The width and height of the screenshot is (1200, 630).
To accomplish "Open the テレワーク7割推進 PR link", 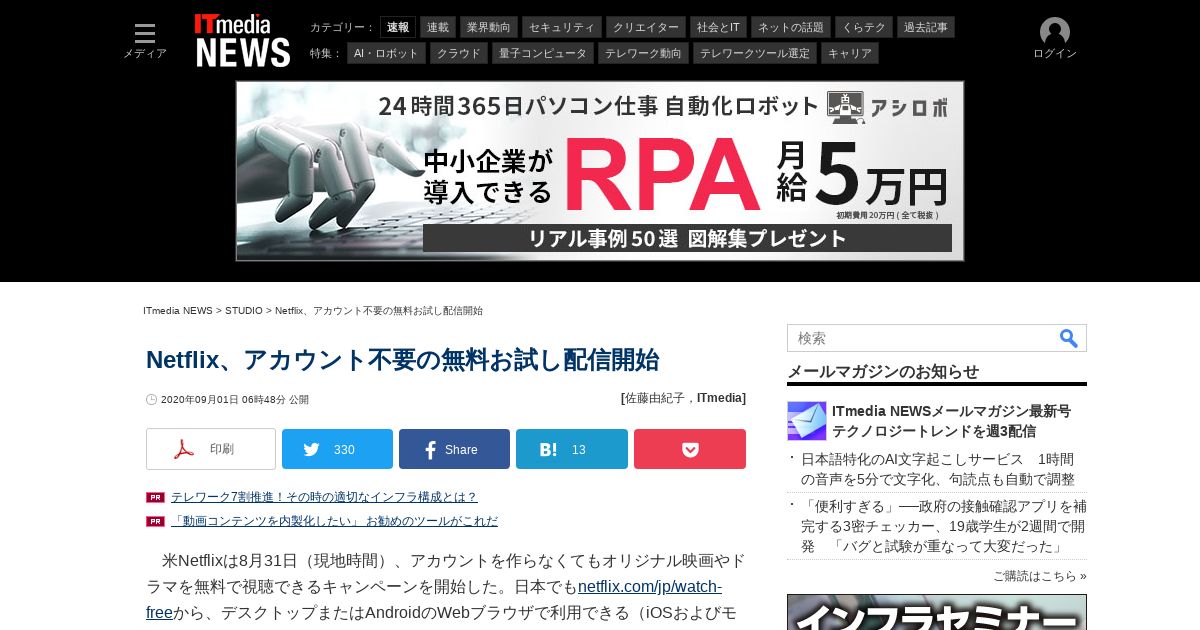I will pos(324,497).
